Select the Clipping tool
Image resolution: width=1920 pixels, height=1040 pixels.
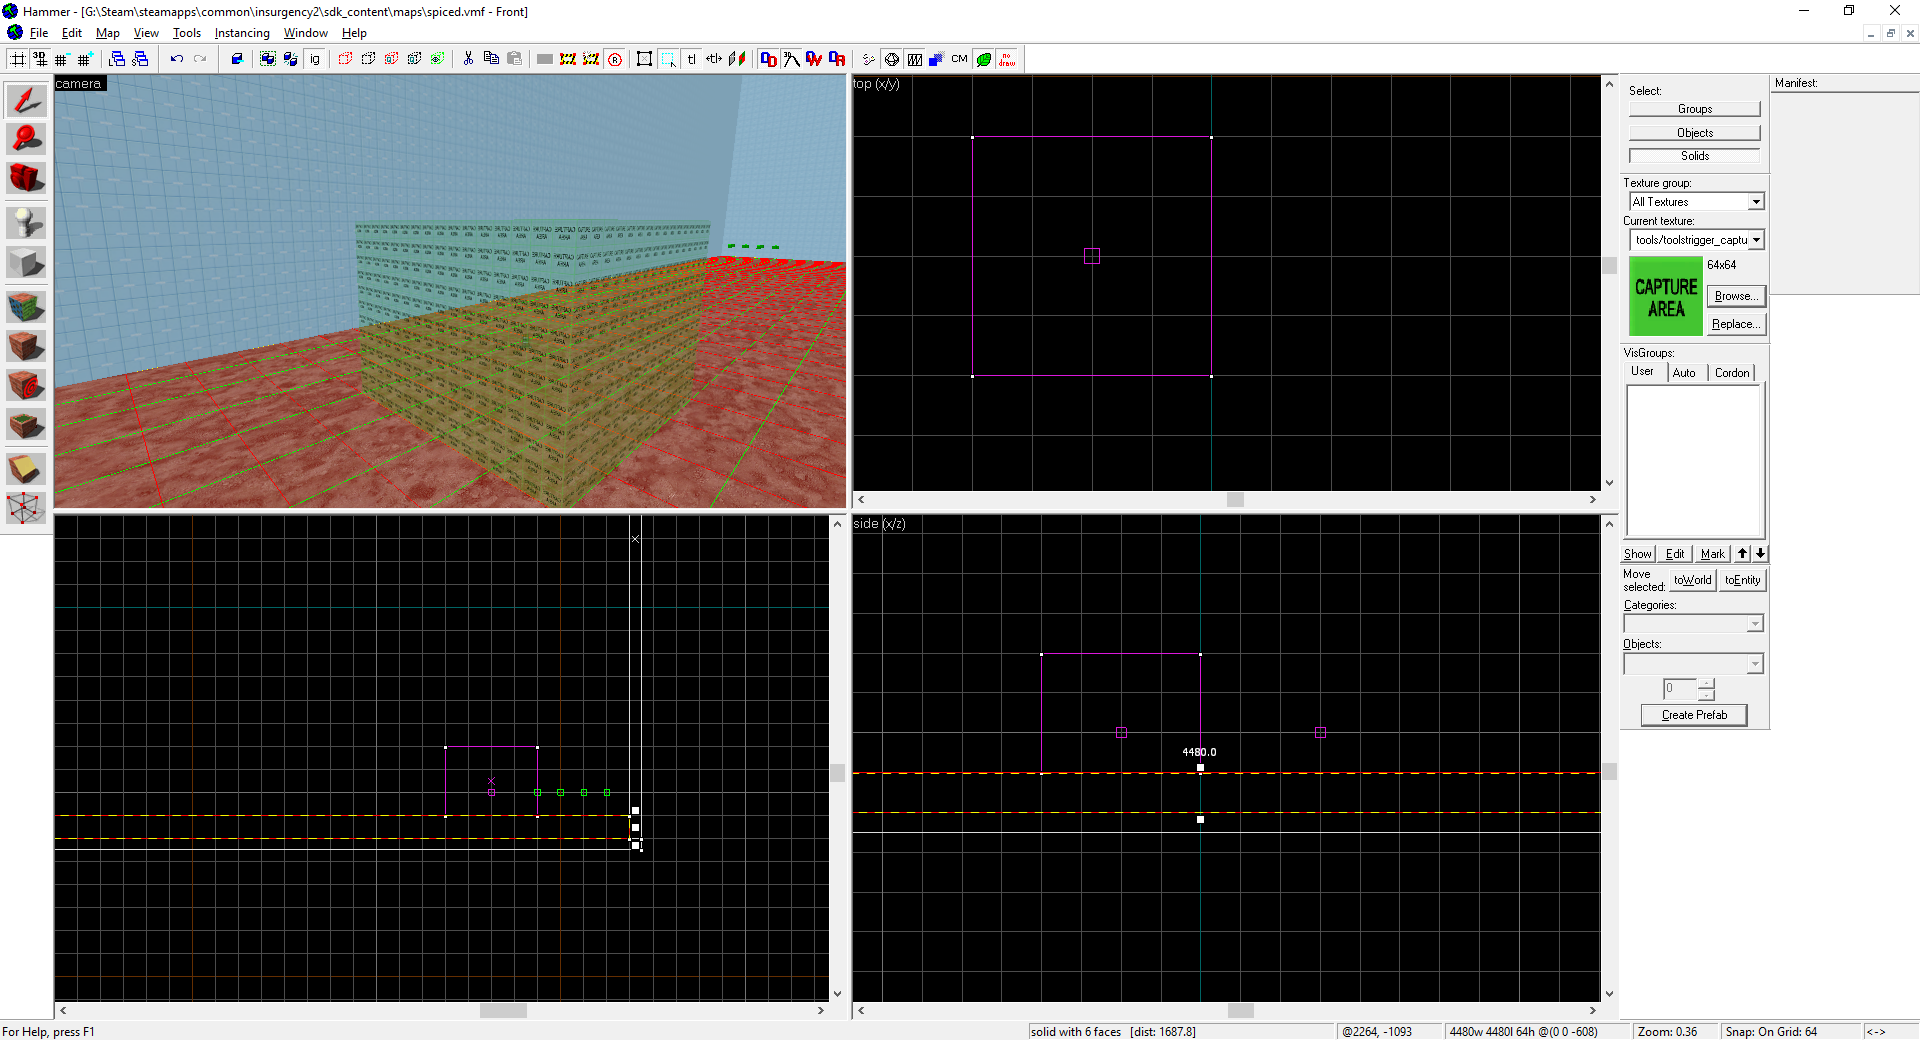26,468
